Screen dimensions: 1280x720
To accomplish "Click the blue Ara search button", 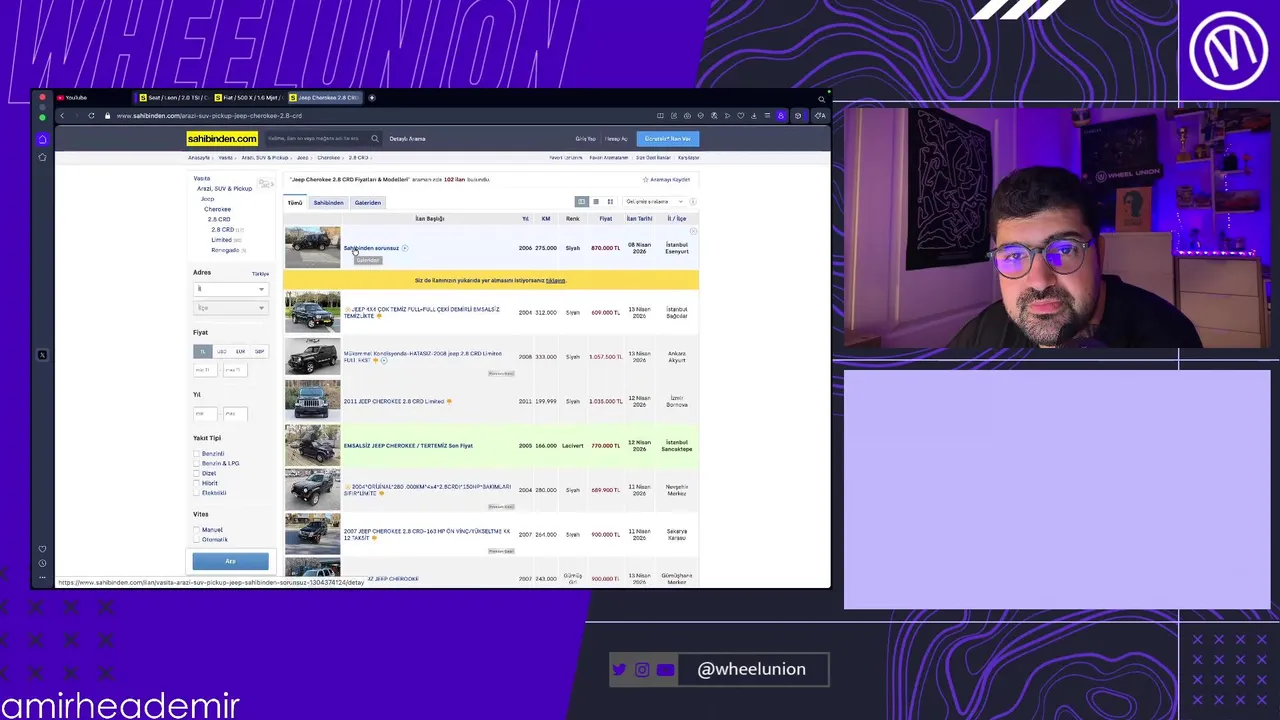I will click(x=230, y=562).
